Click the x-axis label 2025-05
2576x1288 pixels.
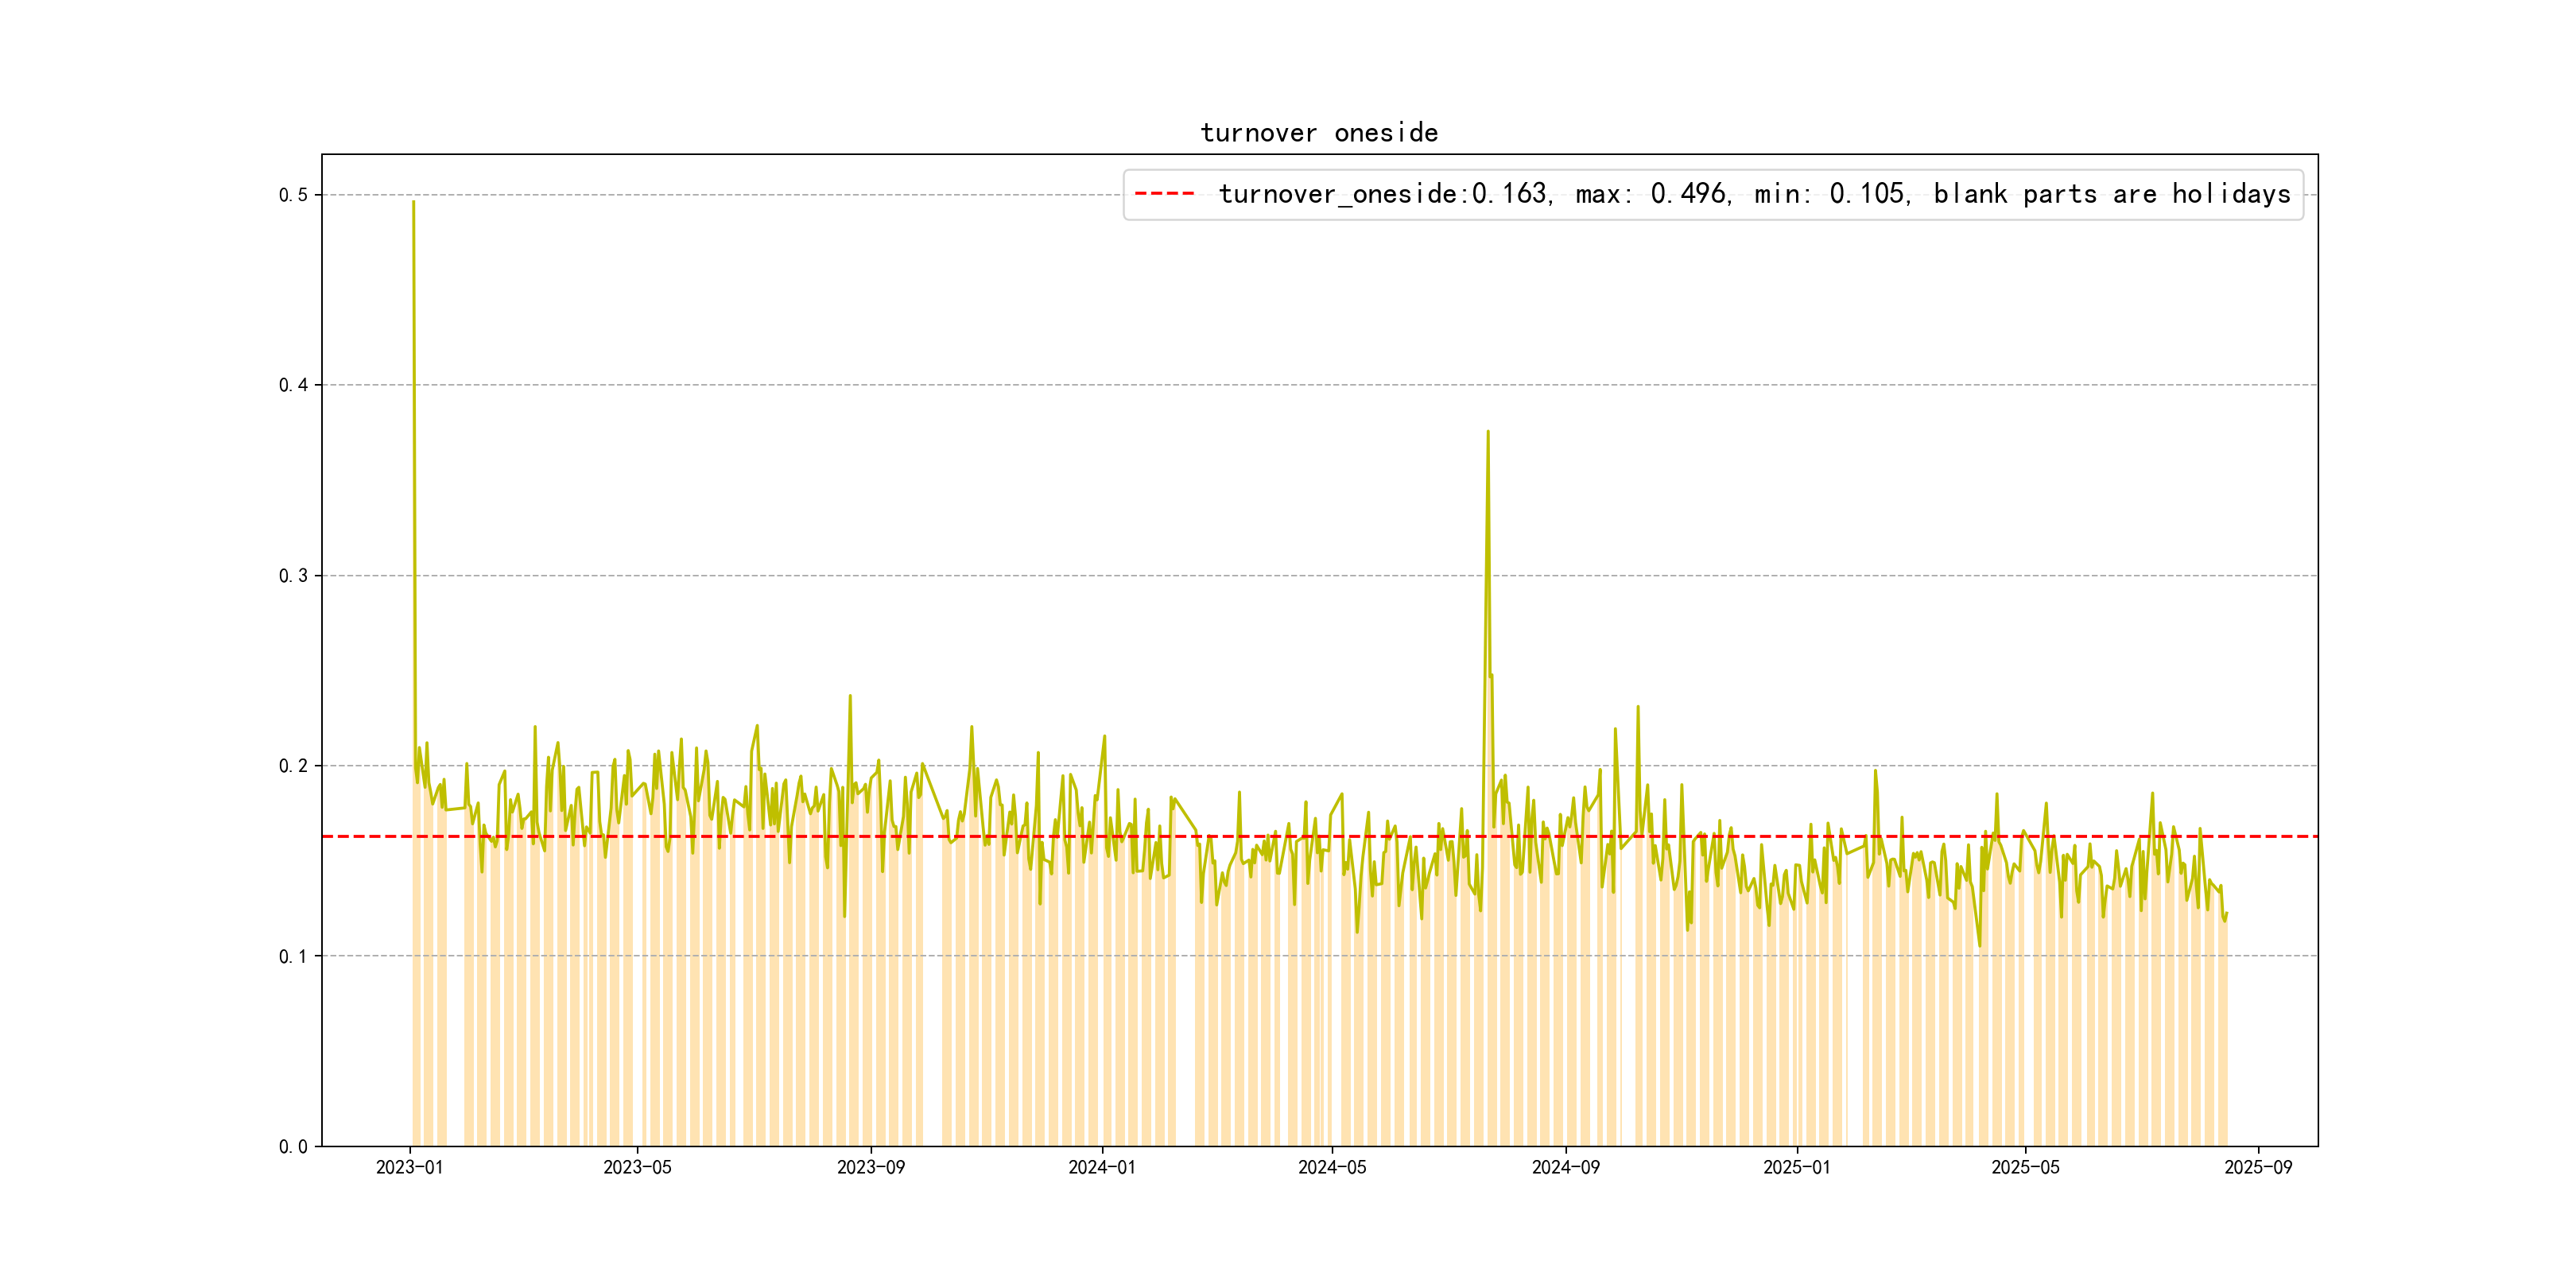click(x=2025, y=1168)
